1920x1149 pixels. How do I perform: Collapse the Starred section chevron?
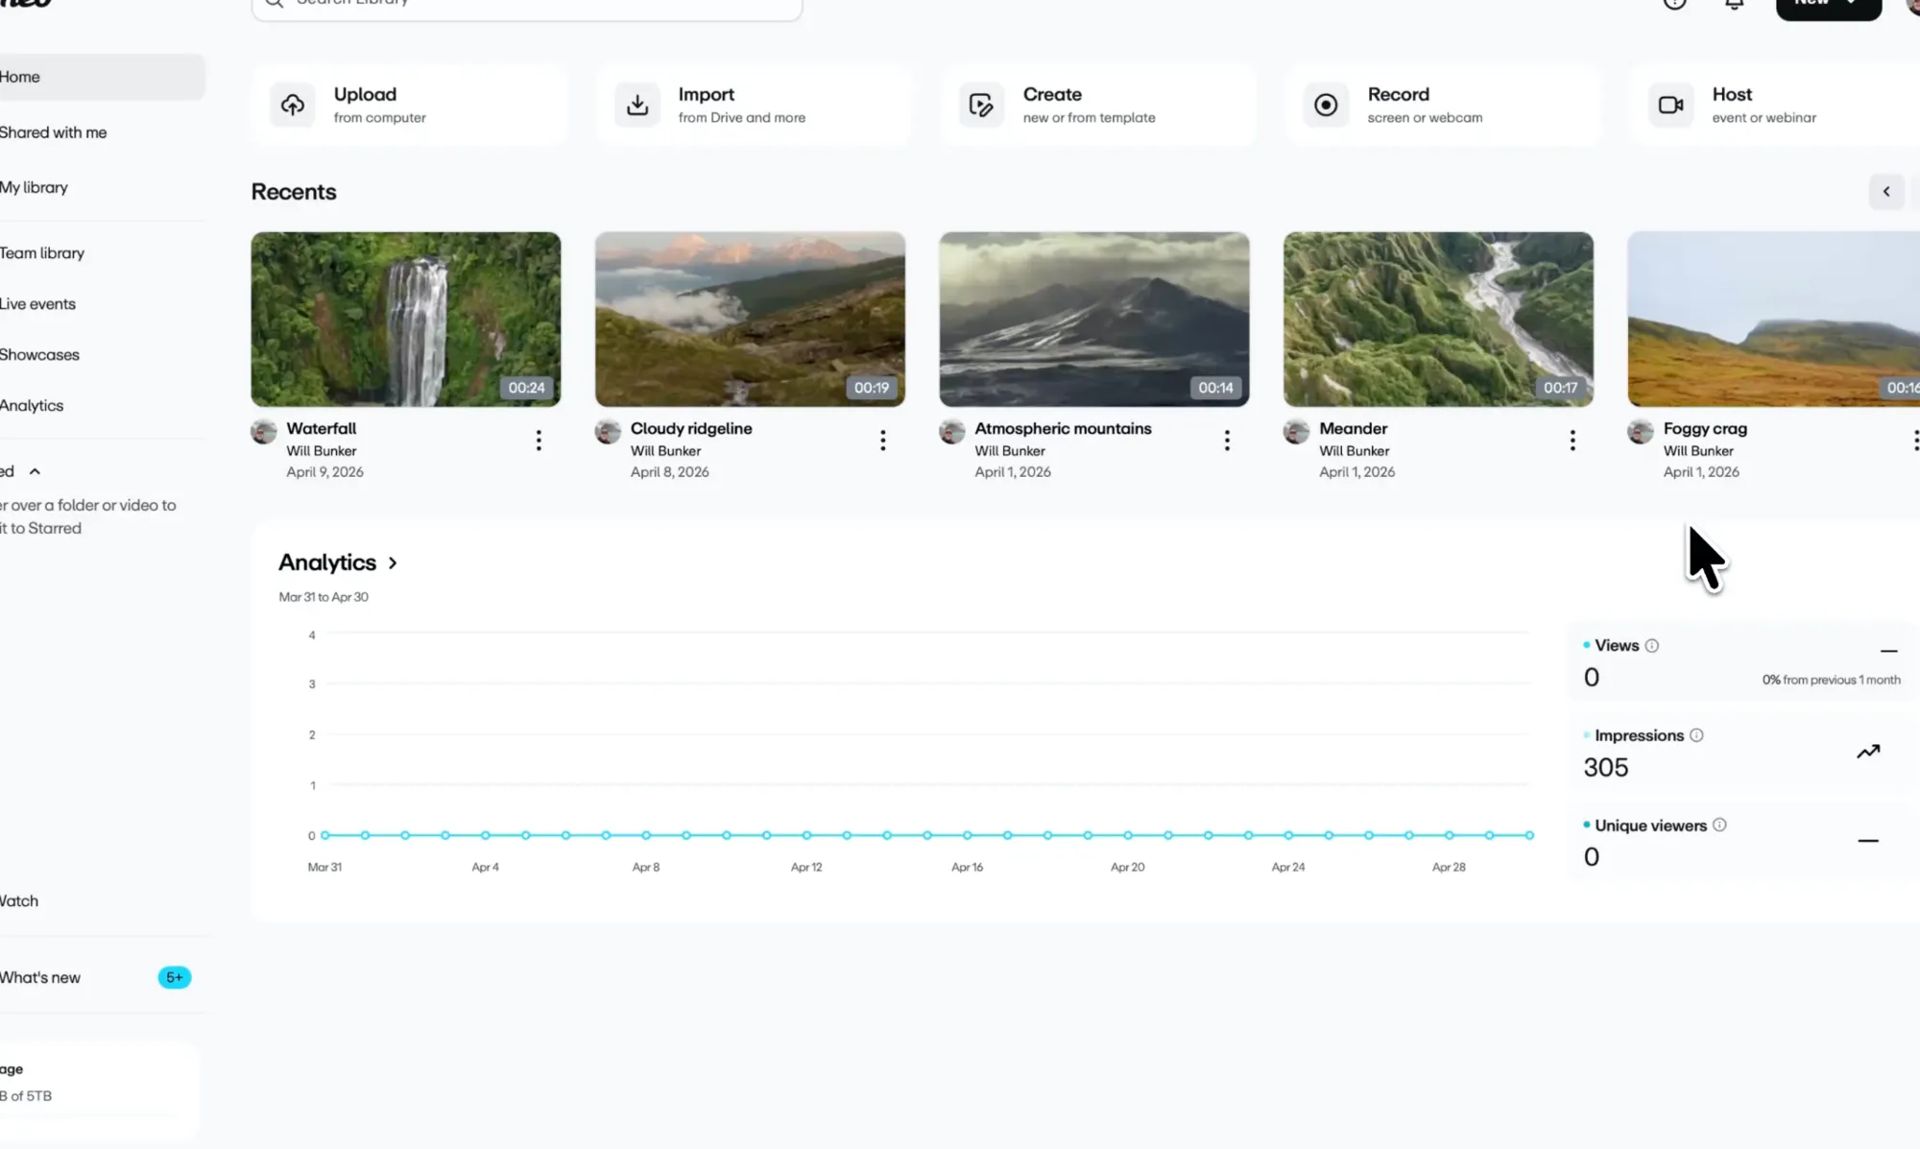(35, 471)
